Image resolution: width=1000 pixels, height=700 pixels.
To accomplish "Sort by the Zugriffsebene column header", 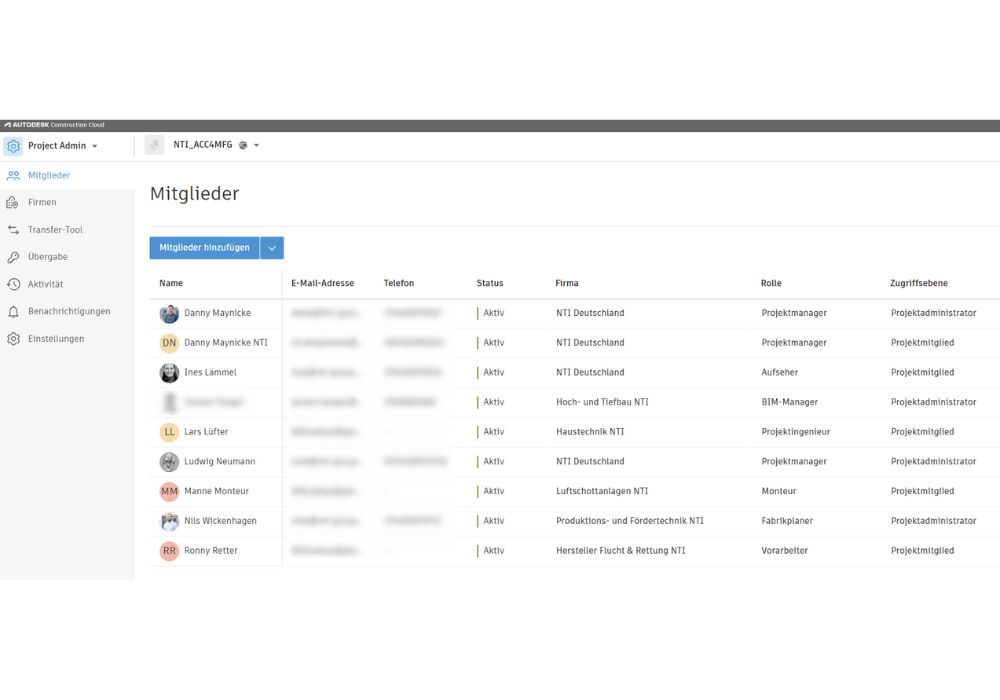I will tap(919, 283).
